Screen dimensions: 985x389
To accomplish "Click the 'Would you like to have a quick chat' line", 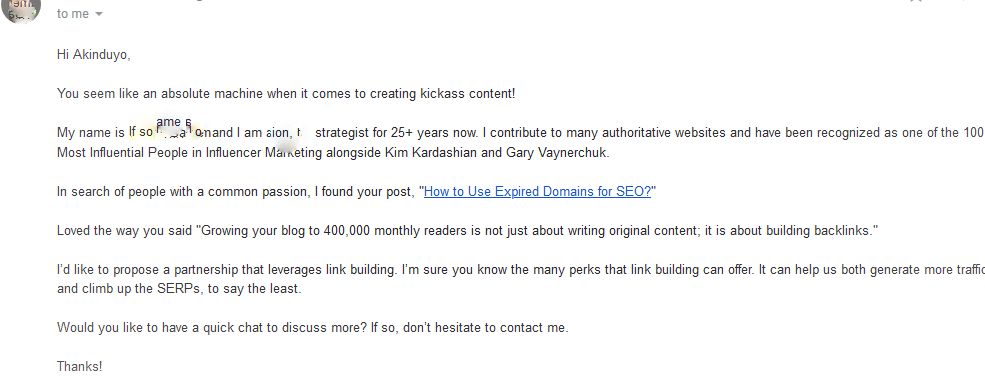I will click(x=312, y=327).
